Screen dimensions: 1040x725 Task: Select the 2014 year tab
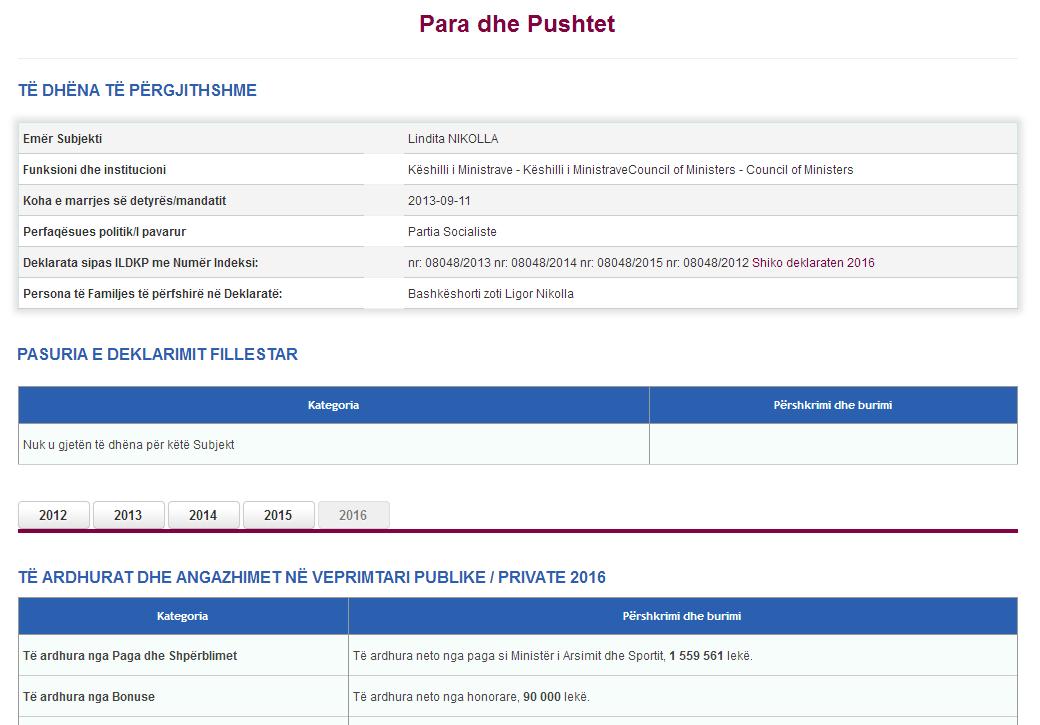pyautogui.click(x=203, y=515)
